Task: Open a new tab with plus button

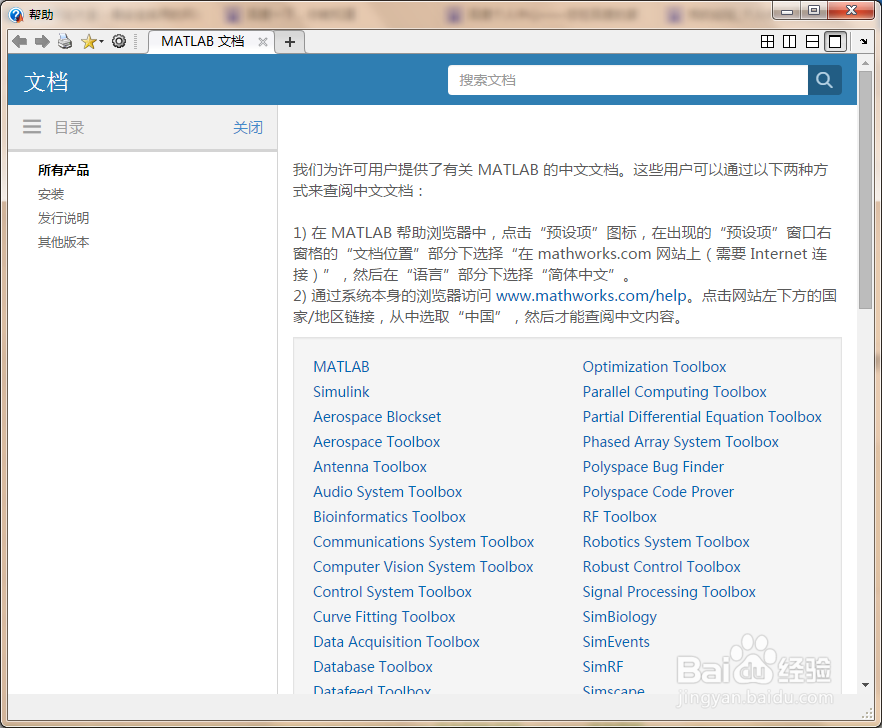Action: coord(290,42)
